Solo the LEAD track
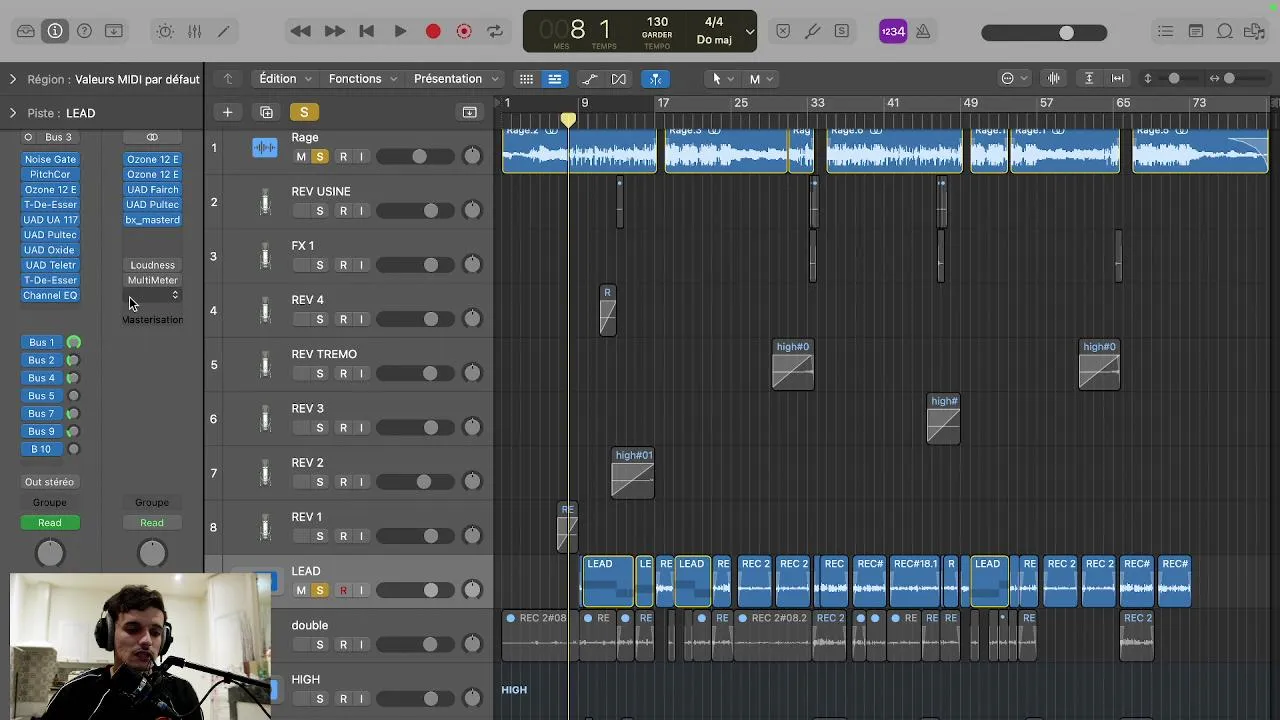The width and height of the screenshot is (1280, 720). (320, 591)
